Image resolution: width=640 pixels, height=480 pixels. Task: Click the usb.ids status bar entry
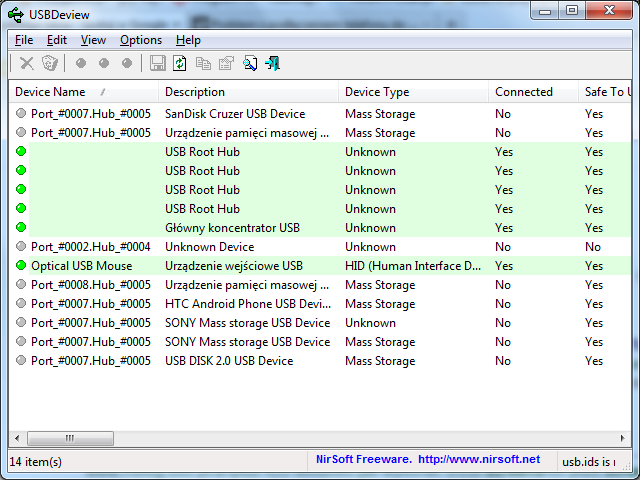point(589,462)
